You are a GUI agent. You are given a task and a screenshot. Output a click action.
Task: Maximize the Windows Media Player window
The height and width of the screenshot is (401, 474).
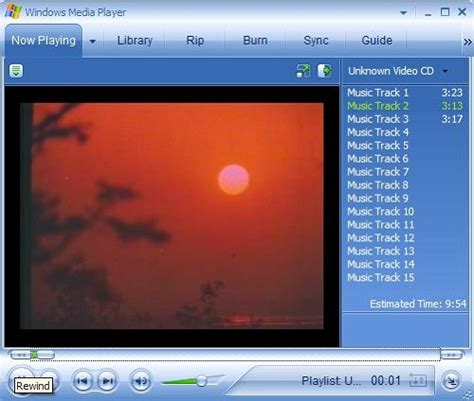pyautogui.click(x=445, y=12)
